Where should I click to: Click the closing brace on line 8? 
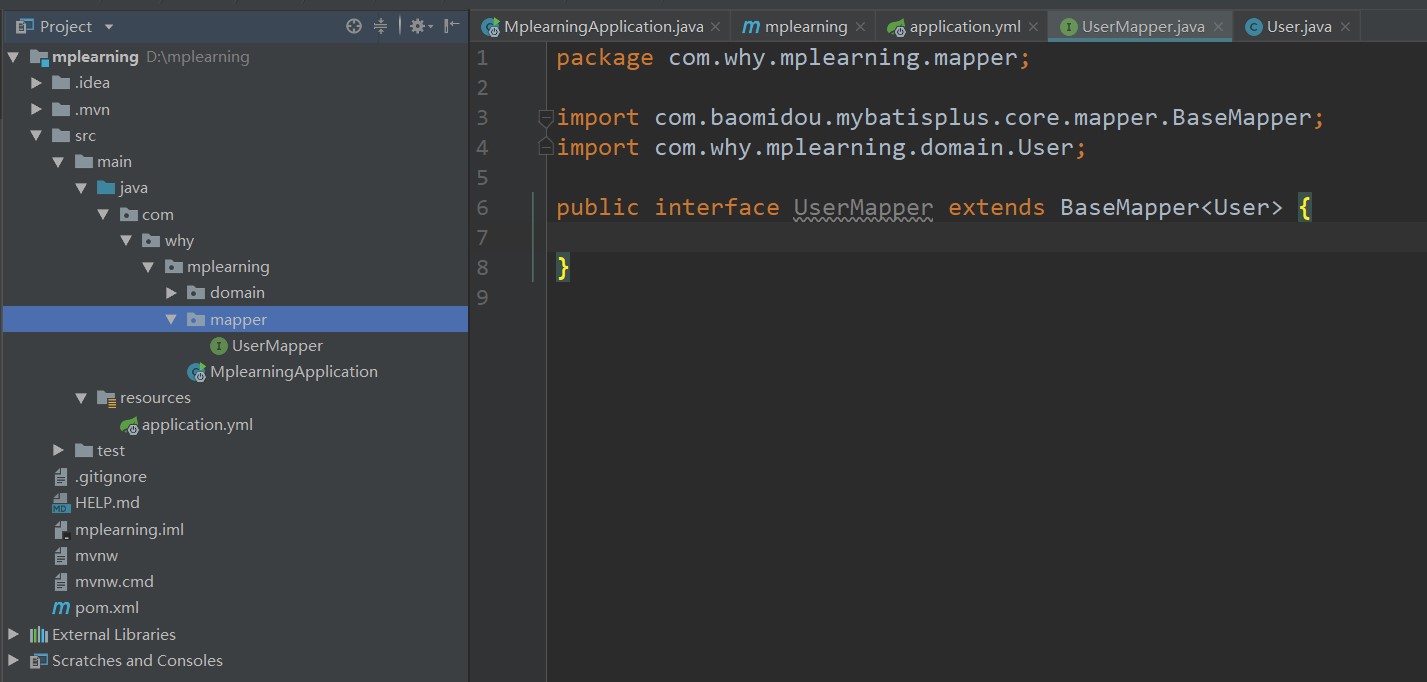(563, 267)
